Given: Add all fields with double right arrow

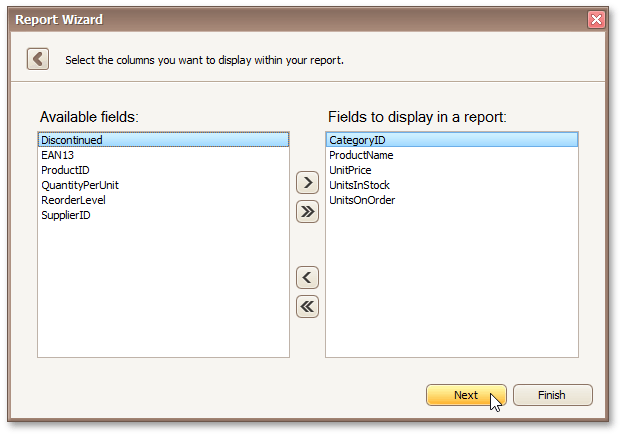Looking at the screenshot, I should coord(308,211).
